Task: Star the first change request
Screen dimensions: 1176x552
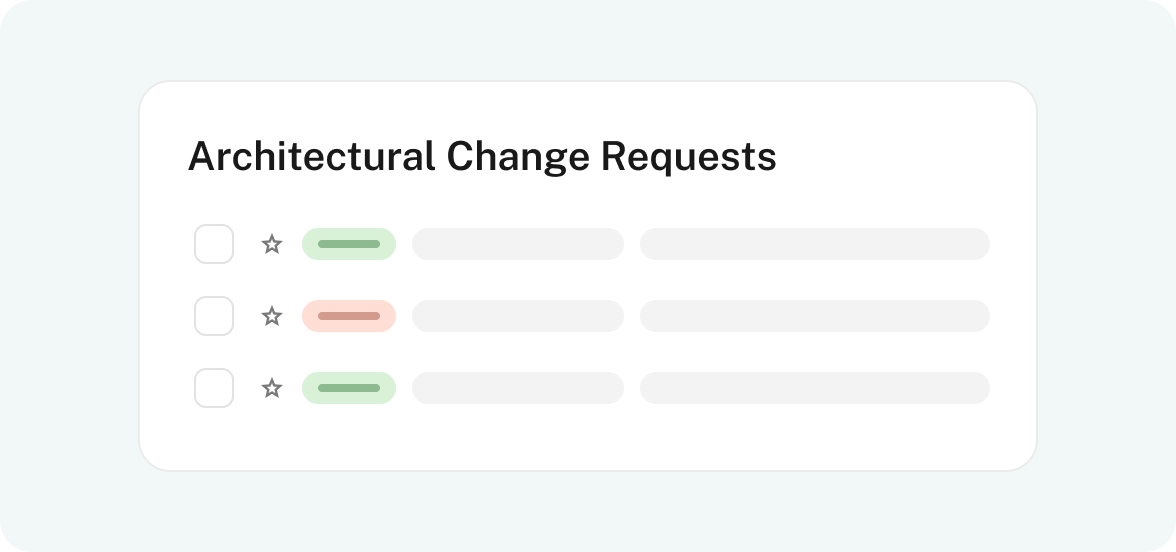Action: pos(272,244)
